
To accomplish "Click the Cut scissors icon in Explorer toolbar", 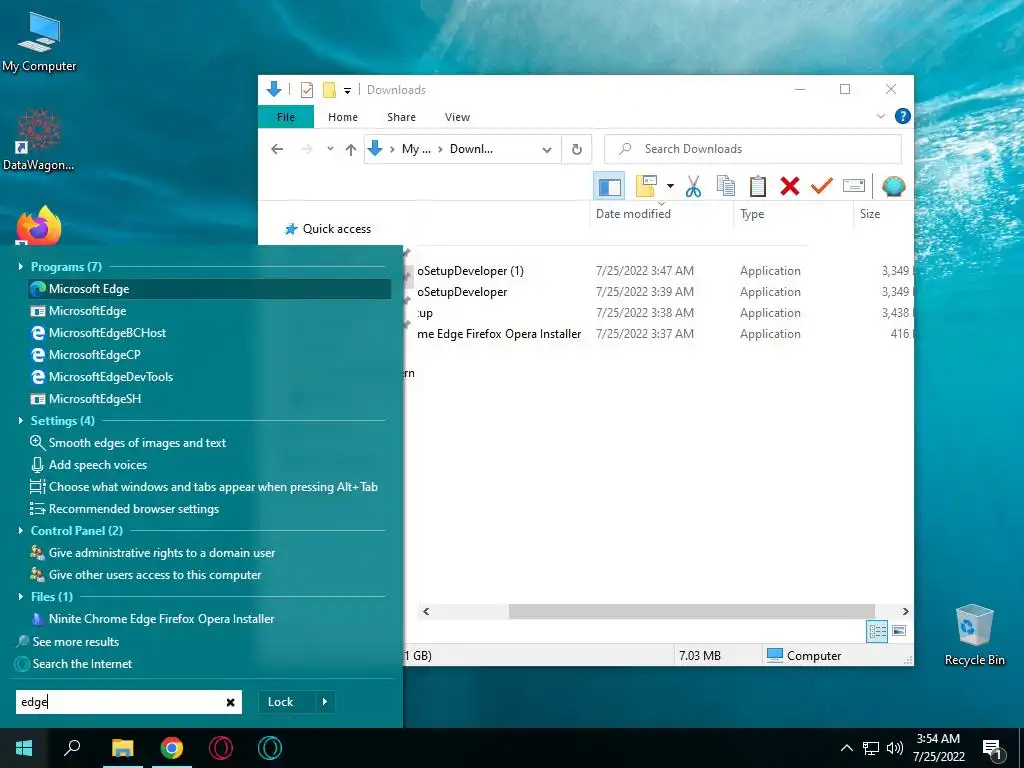I will click(x=694, y=186).
